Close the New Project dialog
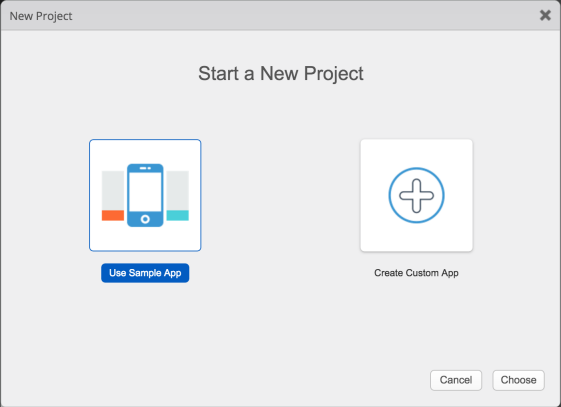 545,15
